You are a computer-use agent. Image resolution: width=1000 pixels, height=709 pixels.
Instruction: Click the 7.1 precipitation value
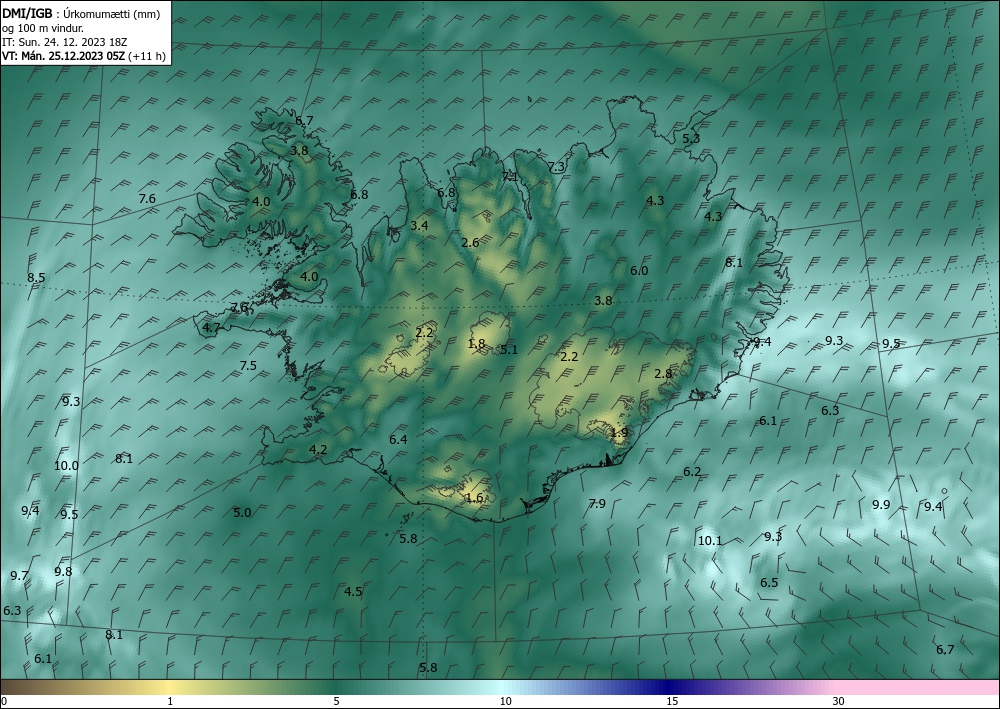(510, 177)
